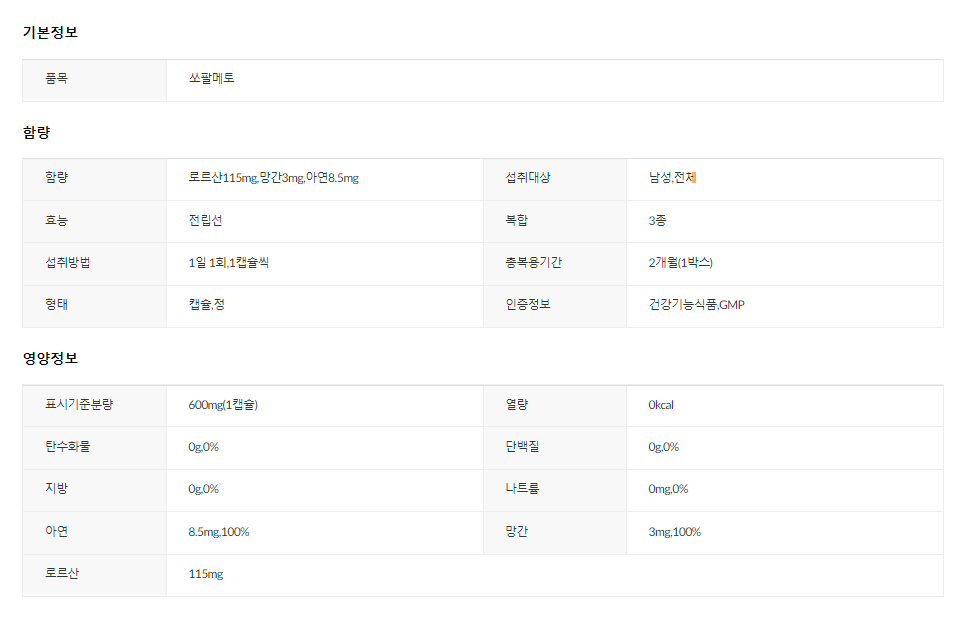The width and height of the screenshot is (971, 628).
Task: Click the 1일 1회,1캡슐씩 intake value
Action: pyautogui.click(x=228, y=263)
